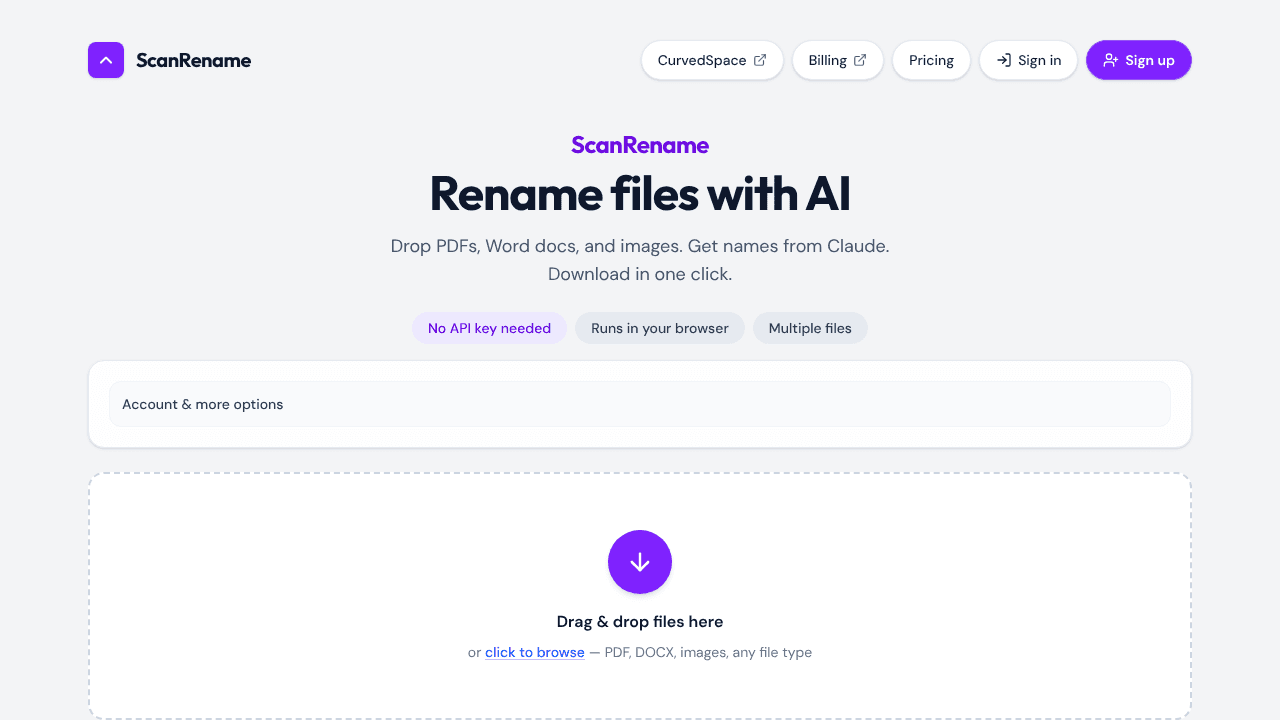Screen dimensions: 1280x720
Task: Click the purple down-arrow upload icon
Action: coord(640,562)
